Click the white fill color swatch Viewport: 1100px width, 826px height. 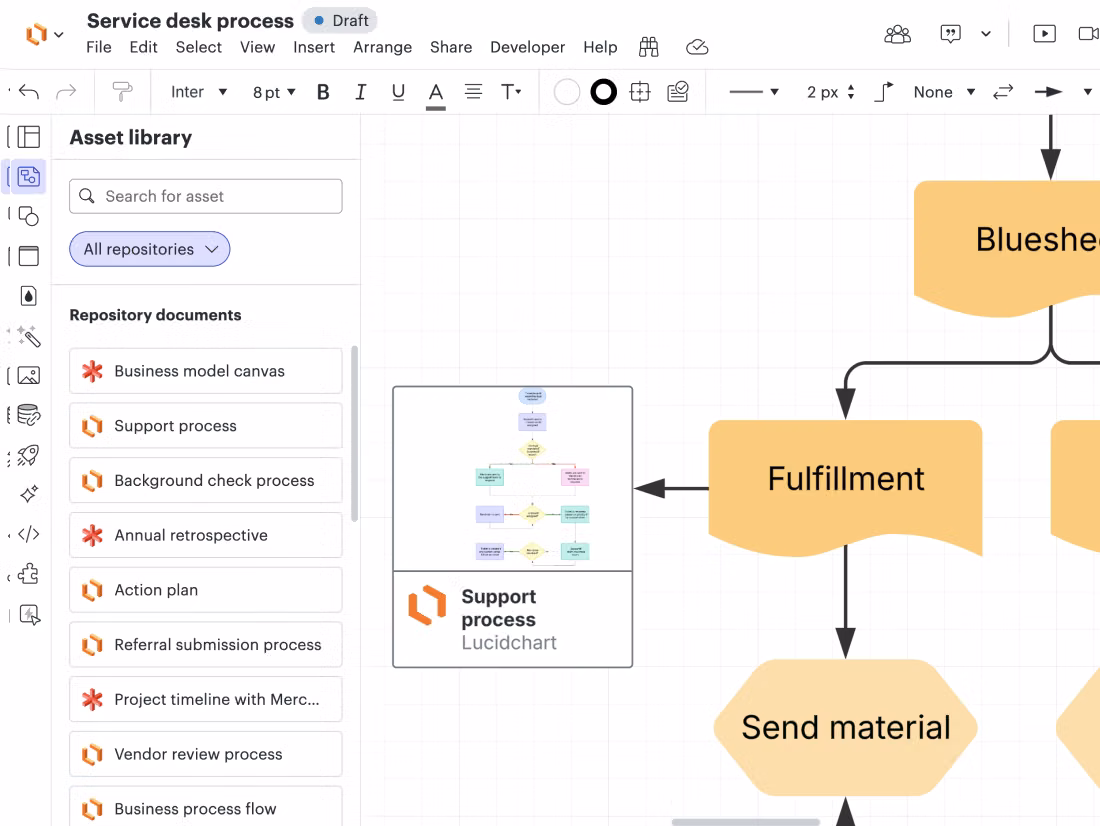567,92
